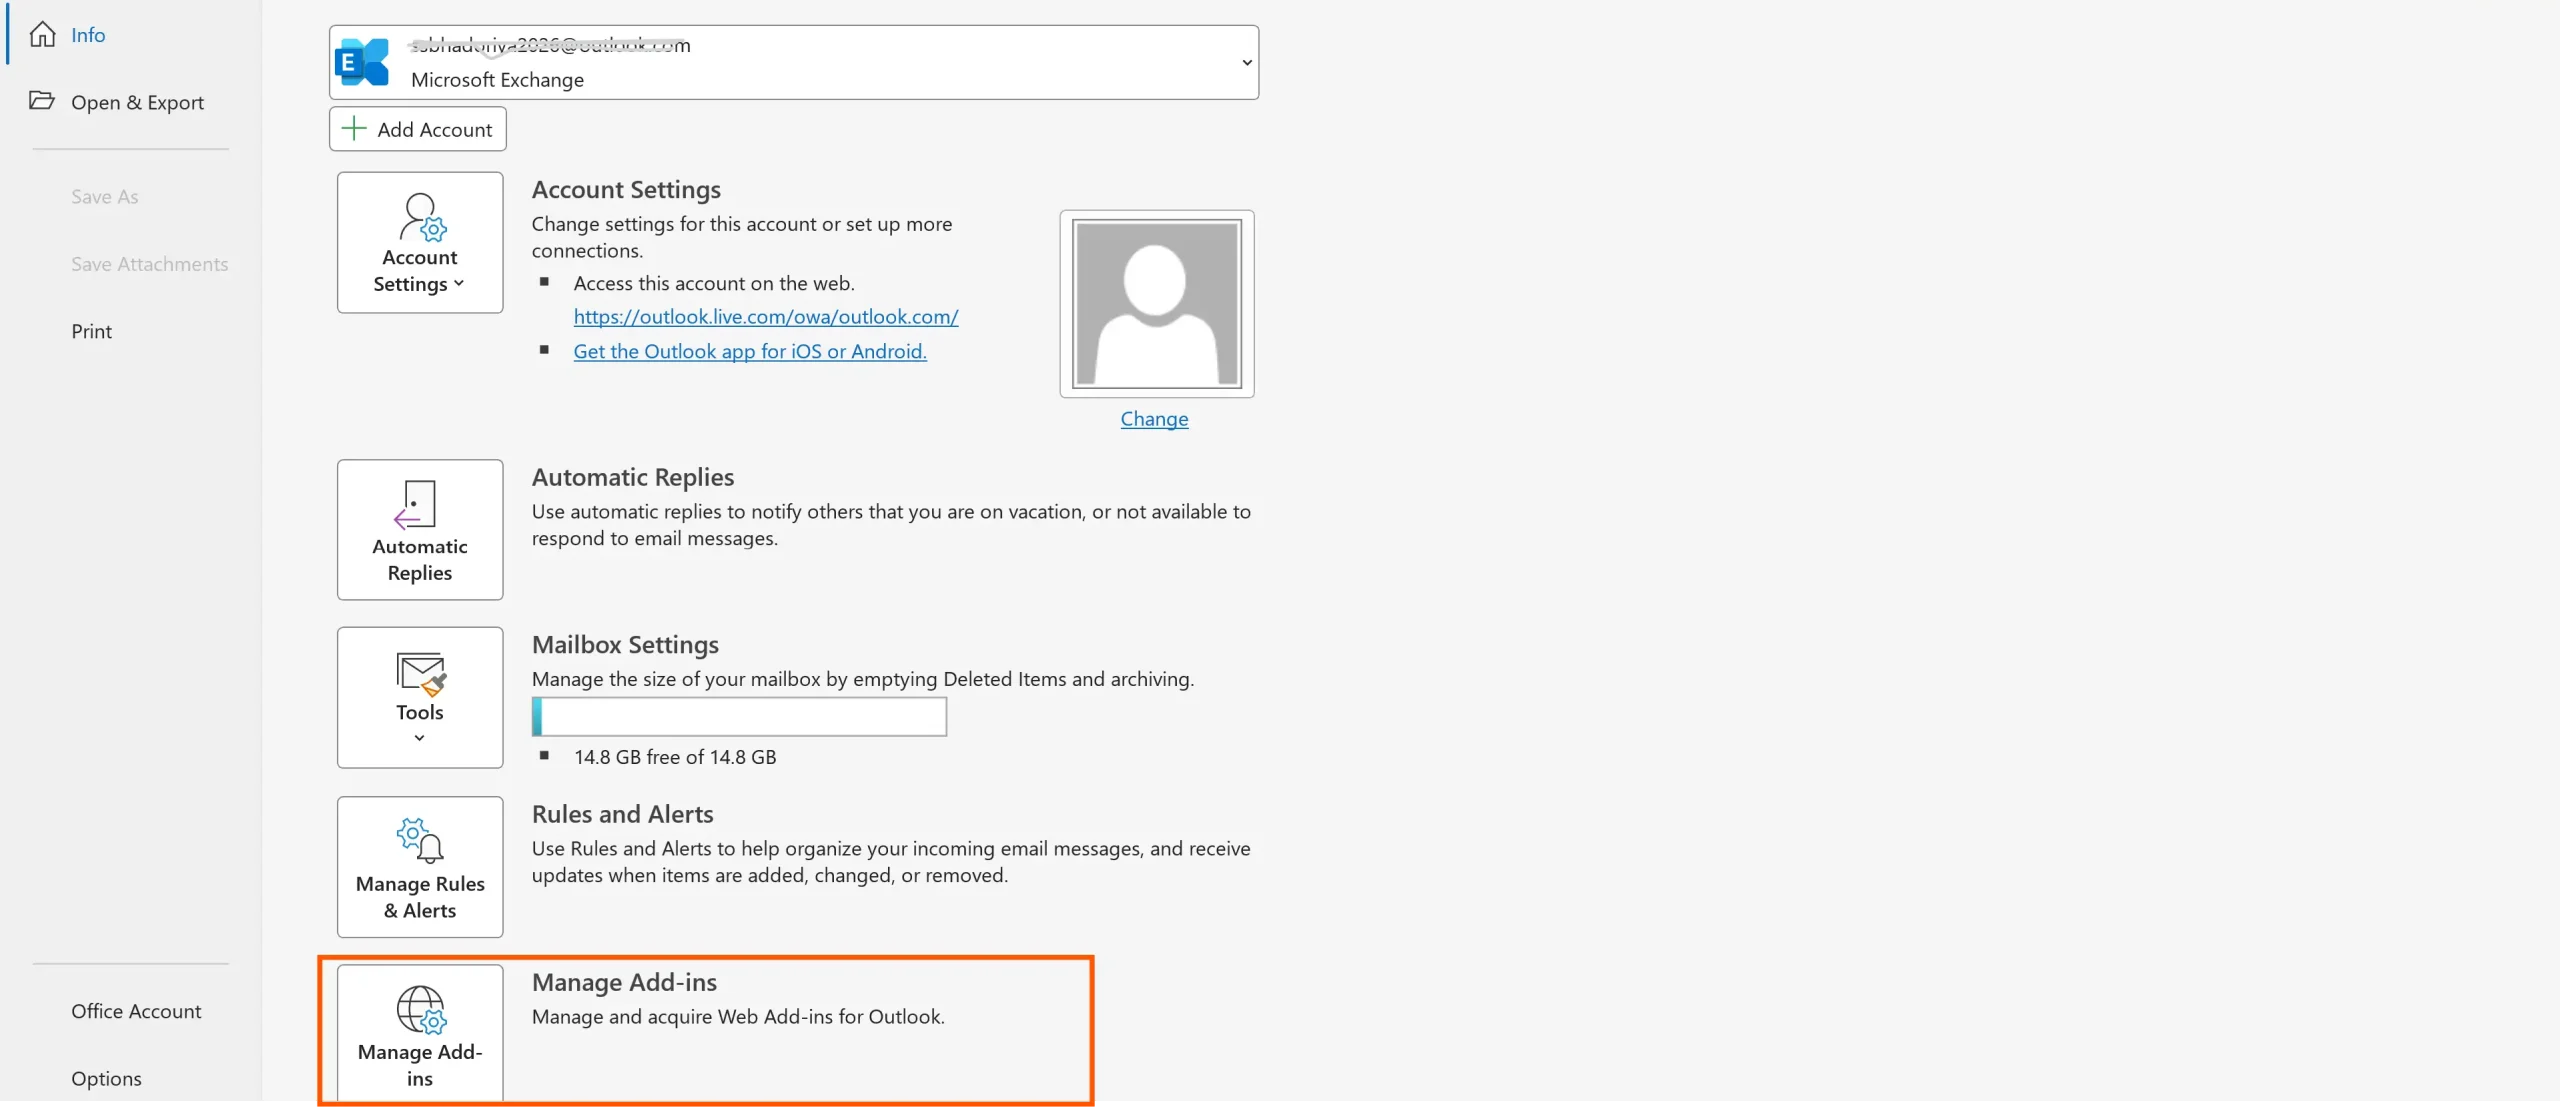Click the mailbox storage usage bar
This screenshot has width=2560, height=1107.
(x=739, y=716)
